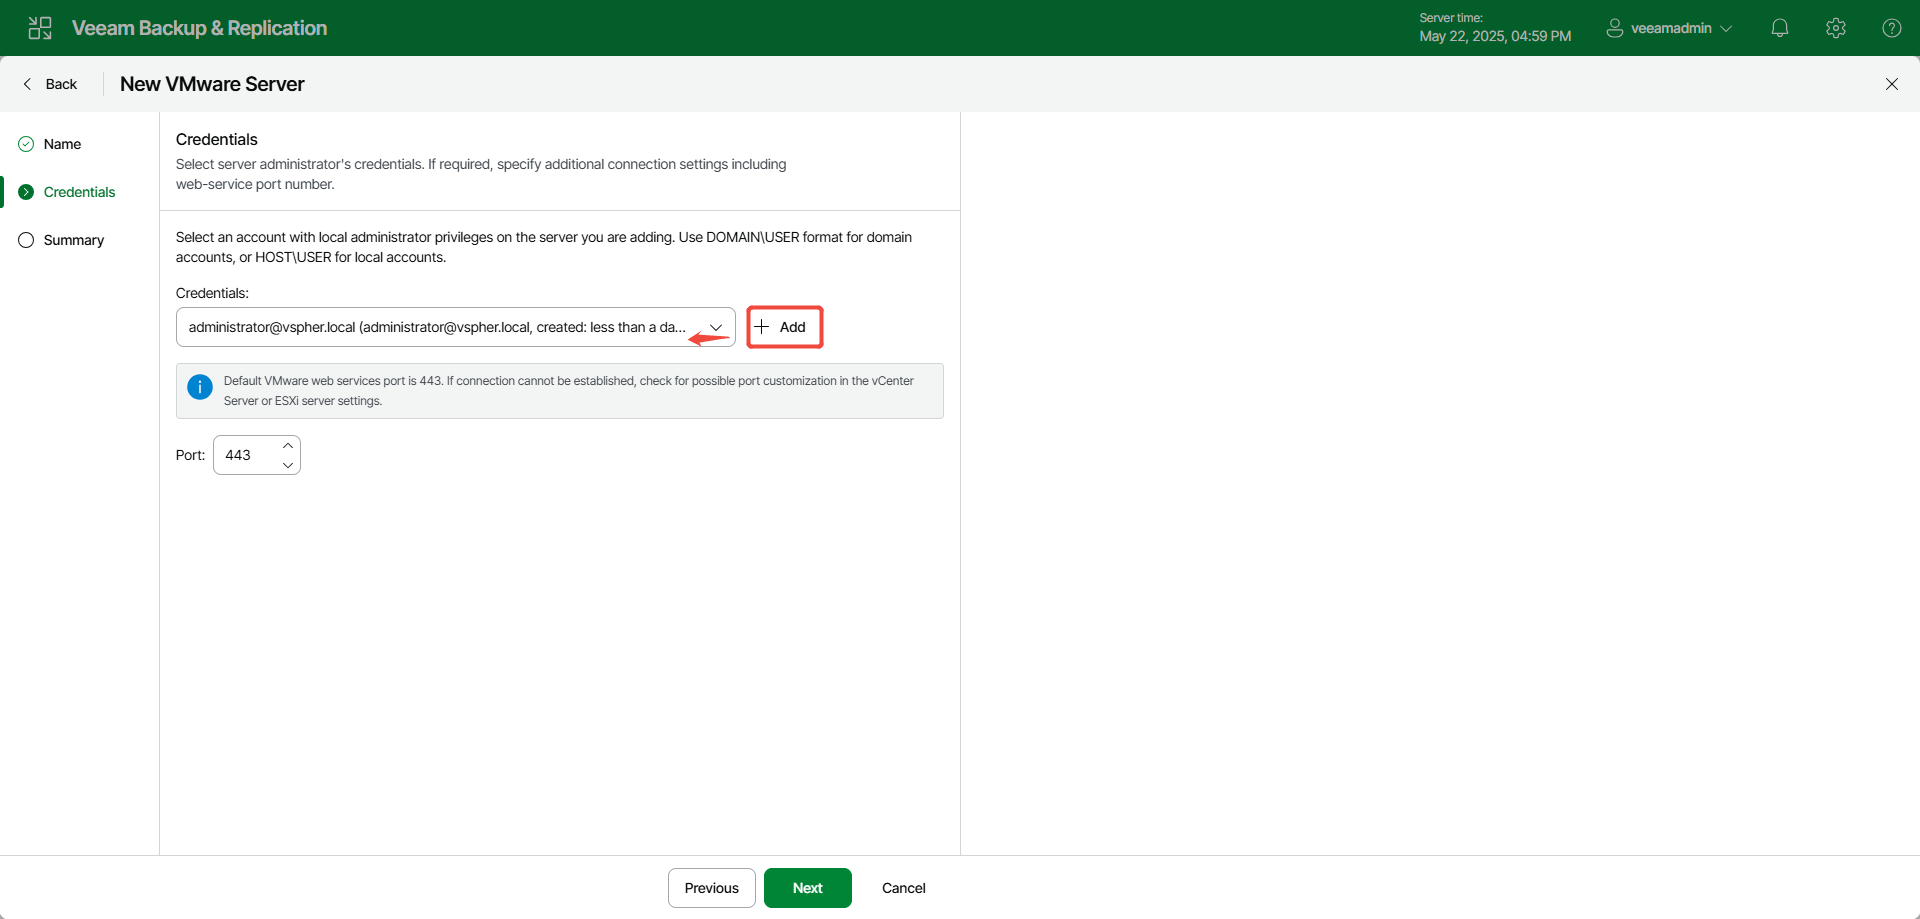Viewport: 1920px width, 919px height.
Task: Click the Credentials section heading
Action: [217, 139]
